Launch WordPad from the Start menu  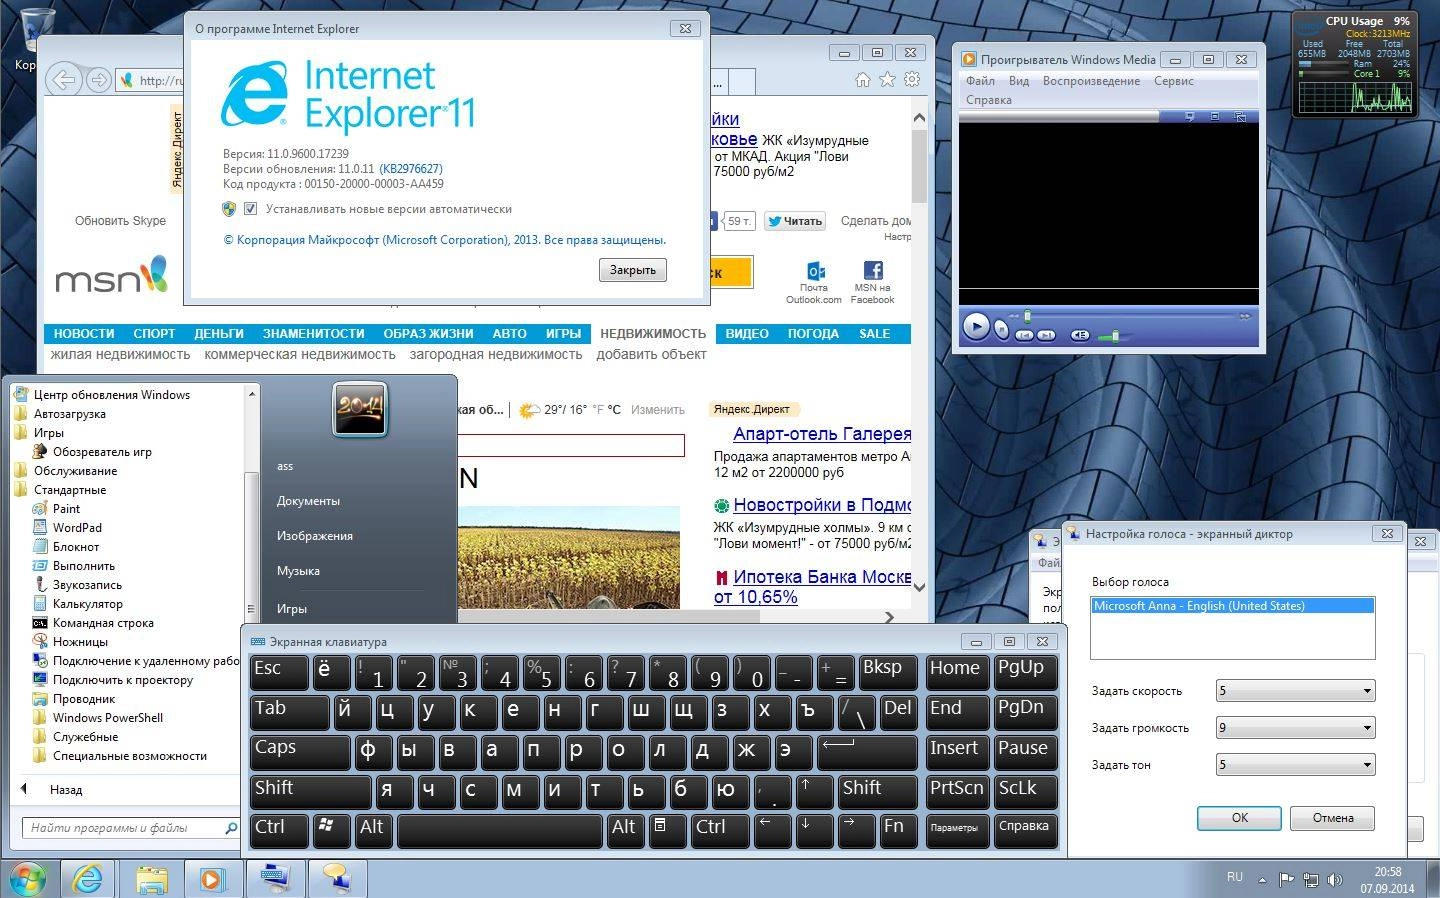[77, 527]
